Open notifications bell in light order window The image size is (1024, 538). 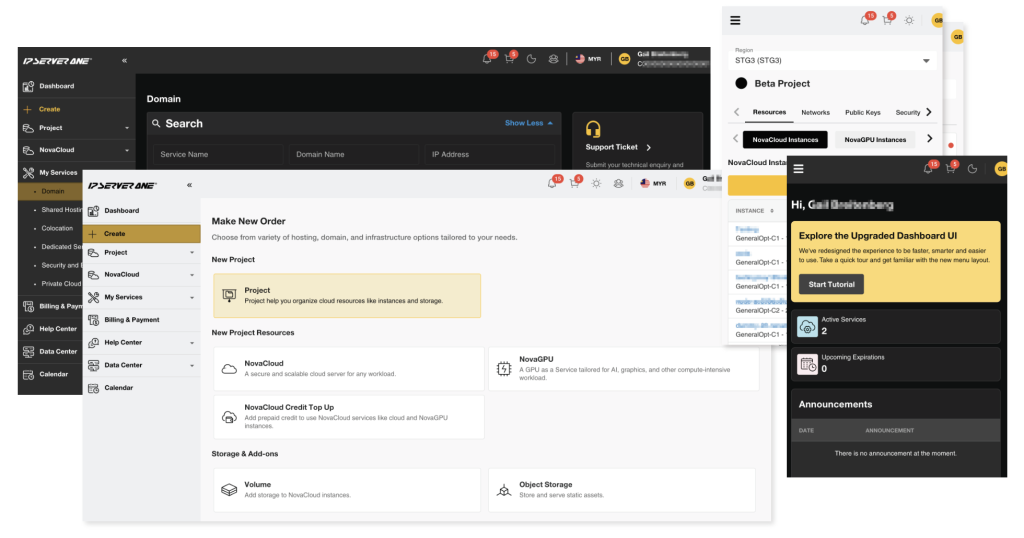coord(552,183)
